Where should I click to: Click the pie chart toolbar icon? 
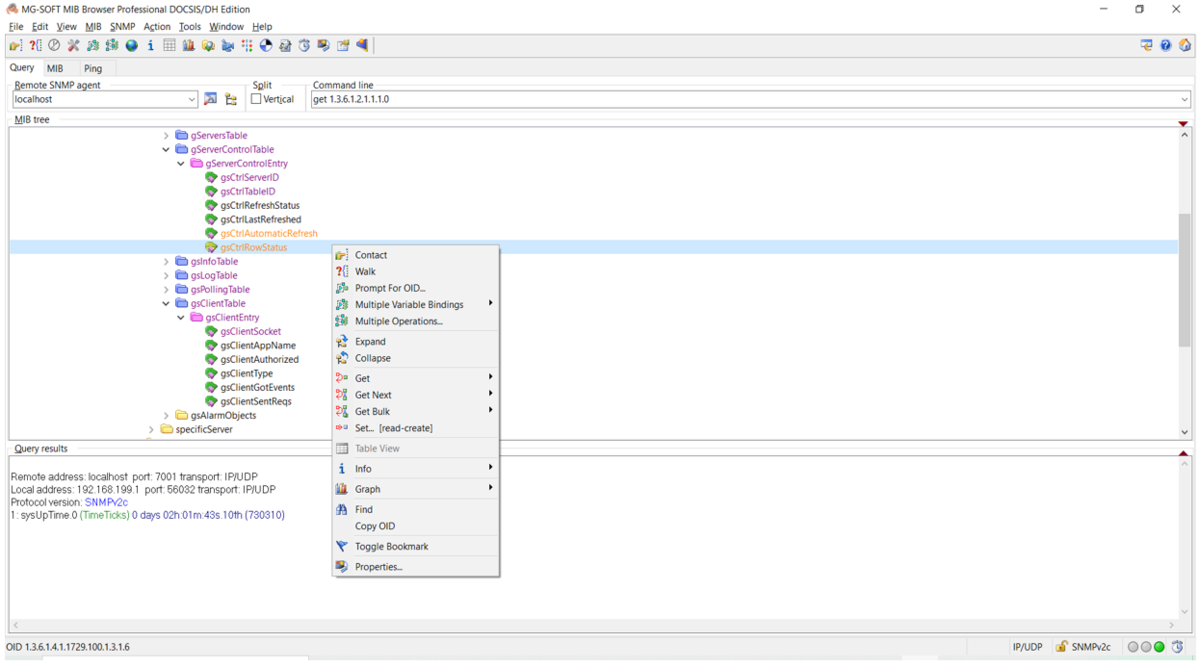(266, 45)
